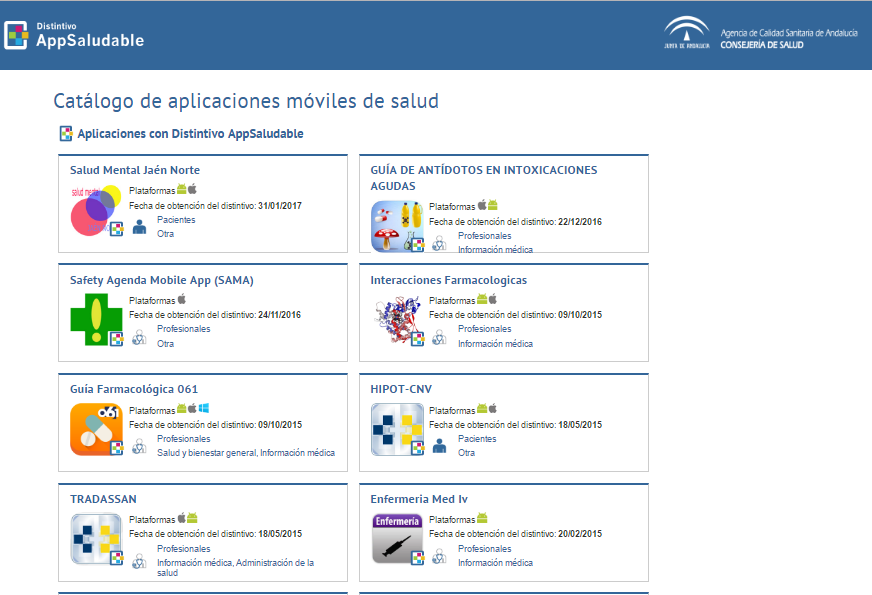Click the professional icon in TRADASSAN card
The width and height of the screenshot is (872, 595).
(x=140, y=561)
